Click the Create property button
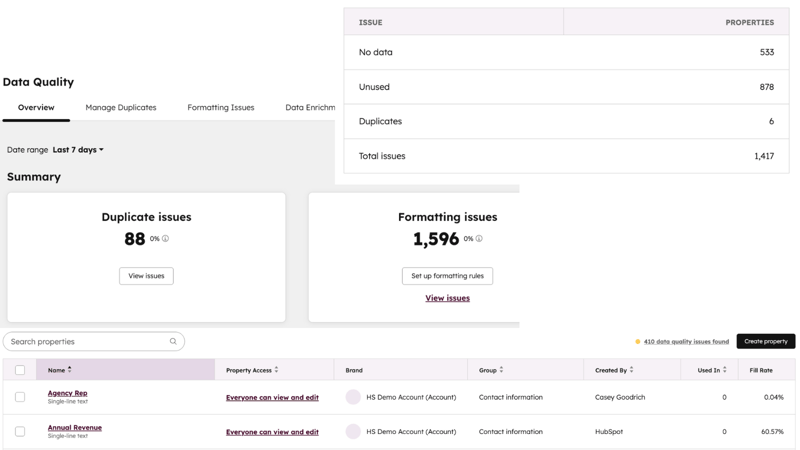This screenshot has width=800, height=450. [x=765, y=341]
